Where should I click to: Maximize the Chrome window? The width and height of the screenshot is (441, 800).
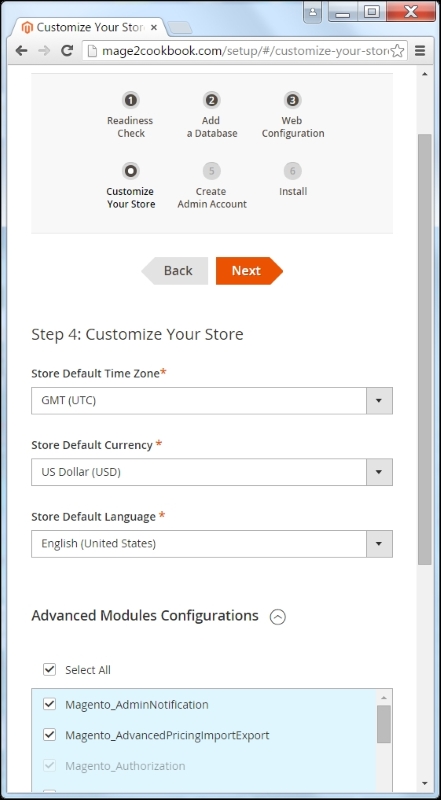click(372, 11)
